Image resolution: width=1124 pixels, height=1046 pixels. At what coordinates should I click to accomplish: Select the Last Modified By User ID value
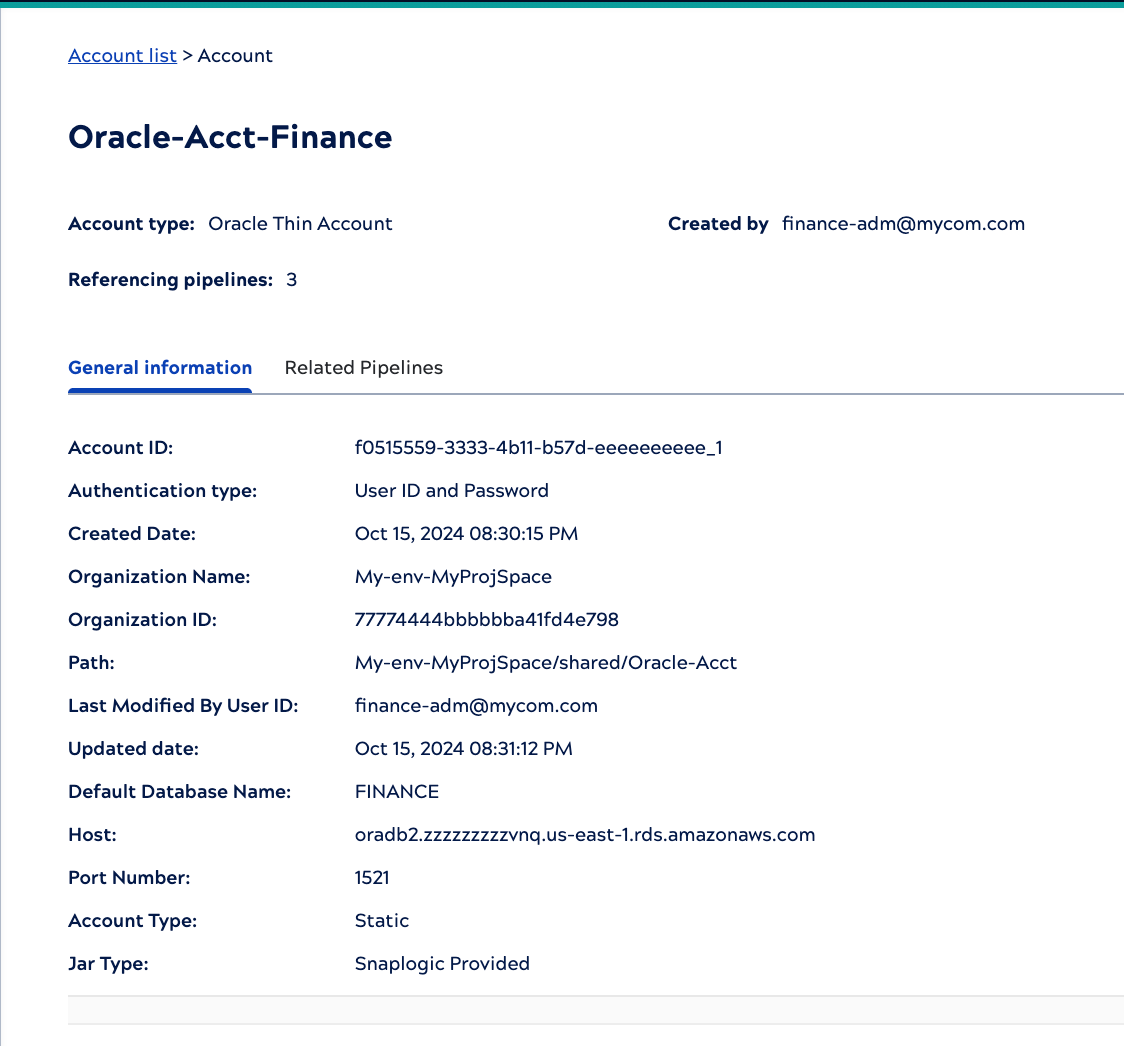pos(476,705)
